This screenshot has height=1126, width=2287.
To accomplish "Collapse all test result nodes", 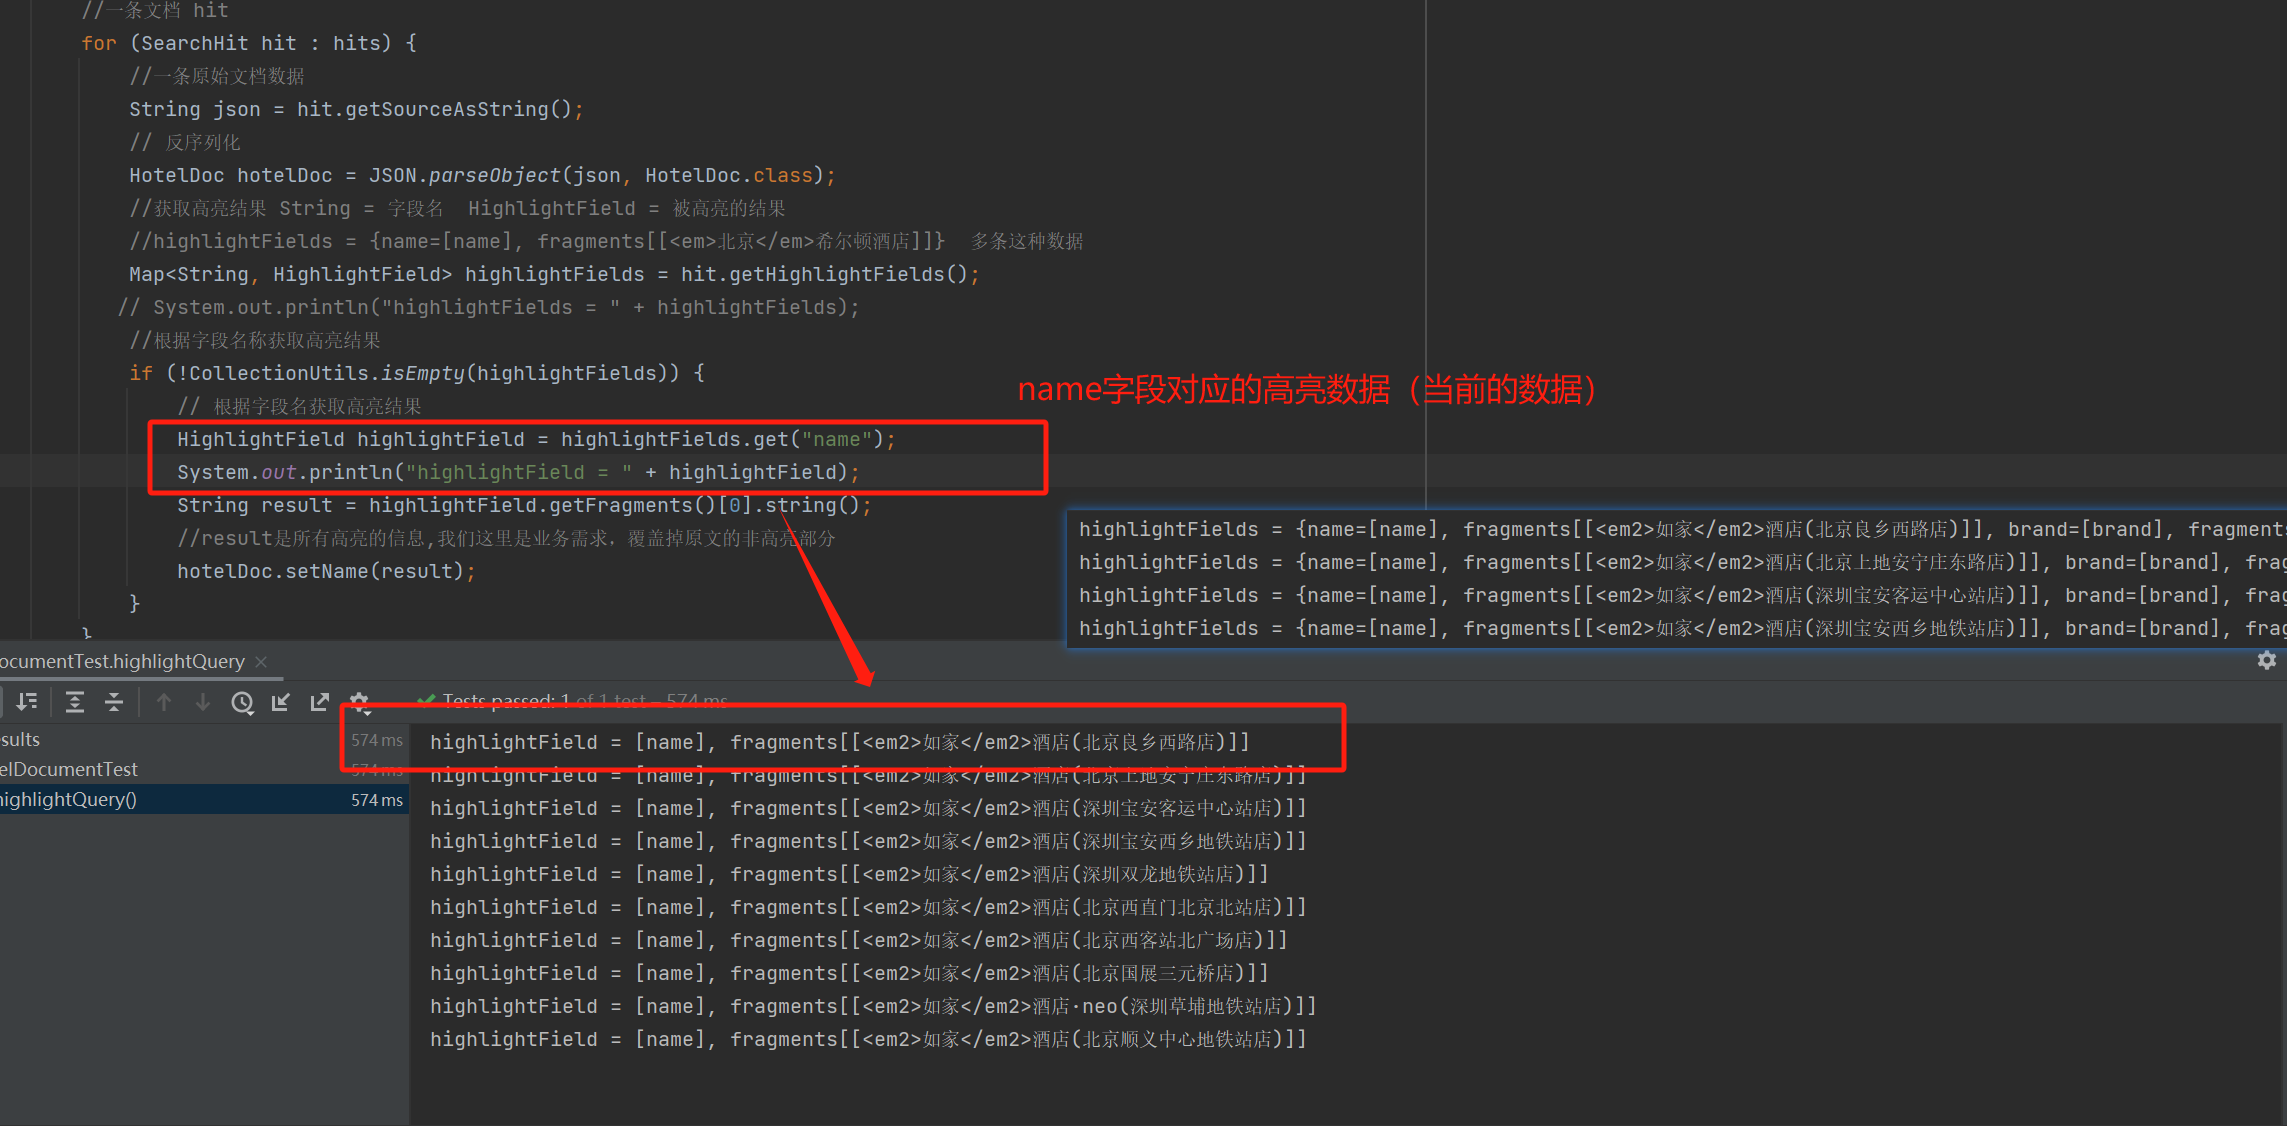I will 114,702.
